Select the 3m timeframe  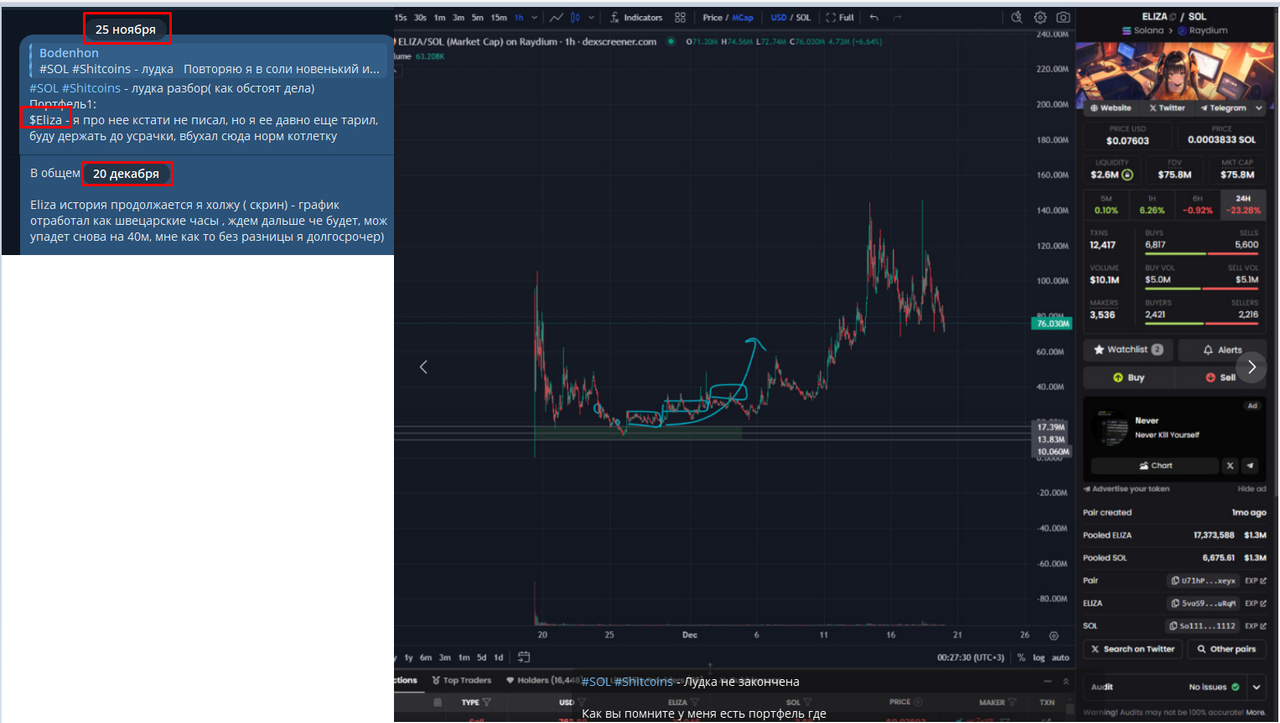(x=458, y=17)
